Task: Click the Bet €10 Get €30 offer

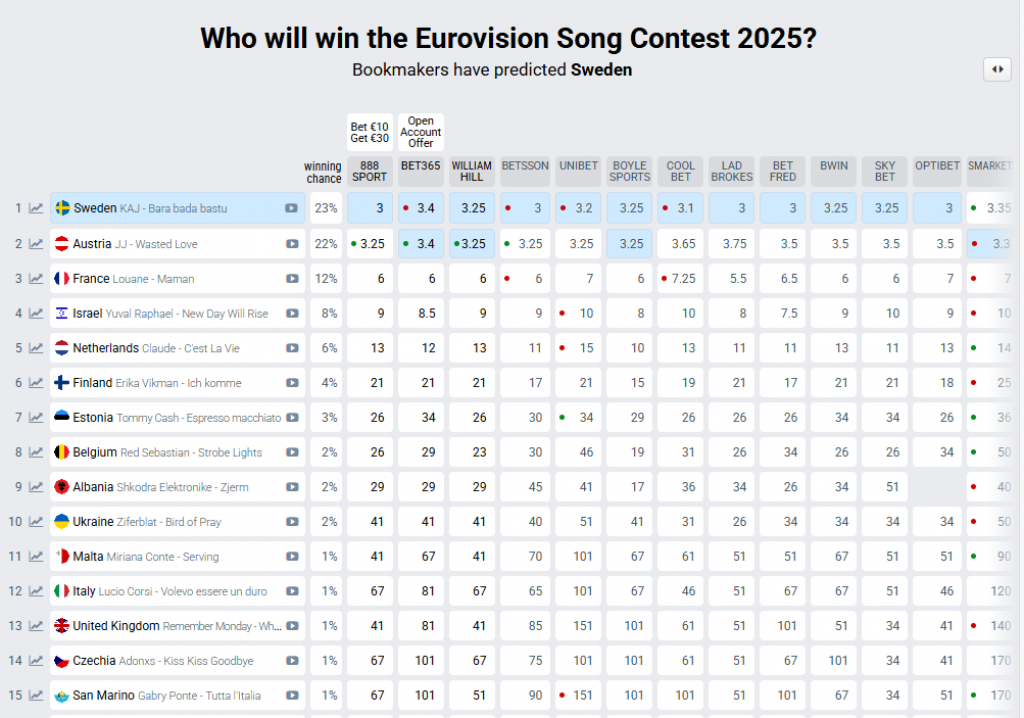Action: pyautogui.click(x=370, y=132)
